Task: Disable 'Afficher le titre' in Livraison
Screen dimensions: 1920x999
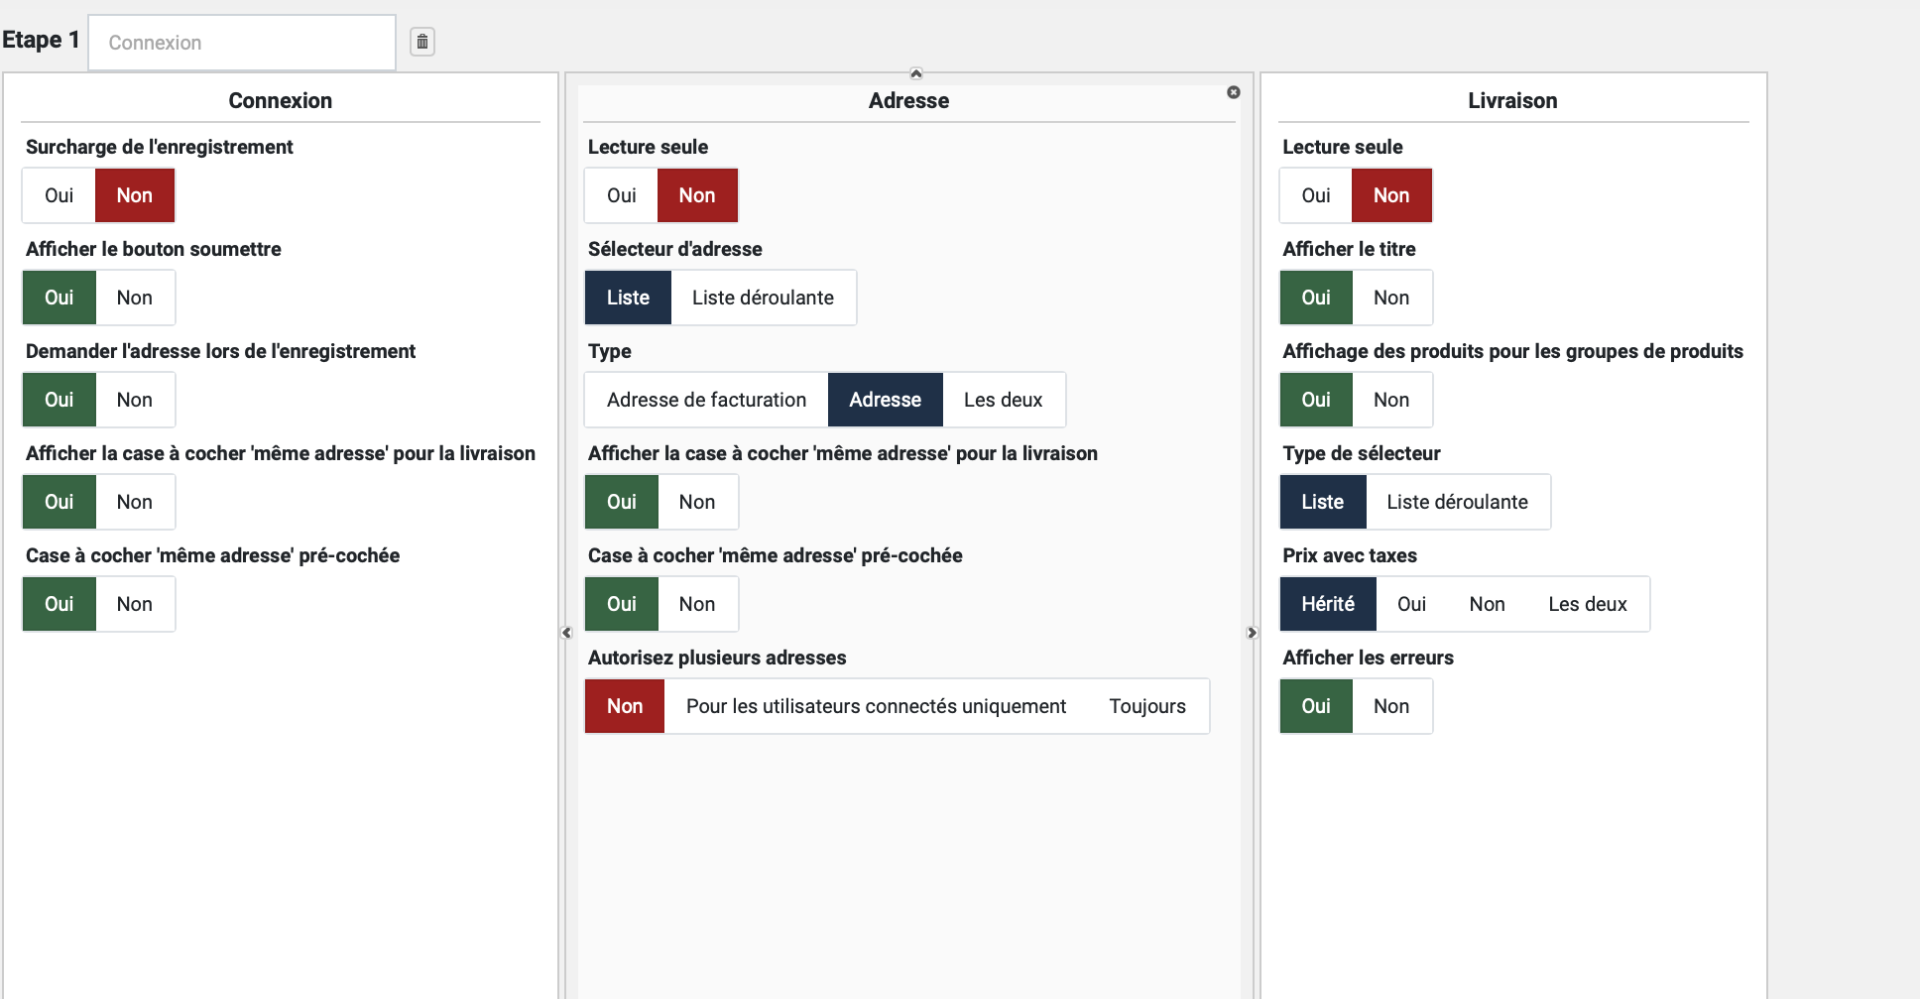Action: coord(1390,298)
